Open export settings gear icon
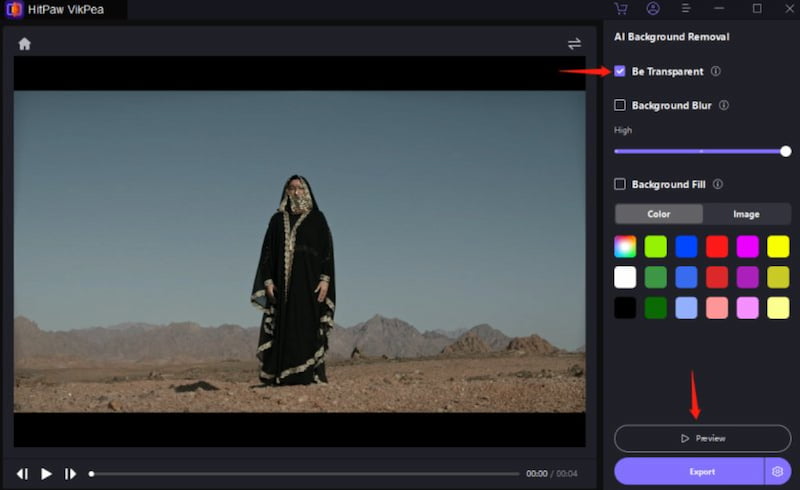This screenshot has width=800, height=490. pos(777,471)
